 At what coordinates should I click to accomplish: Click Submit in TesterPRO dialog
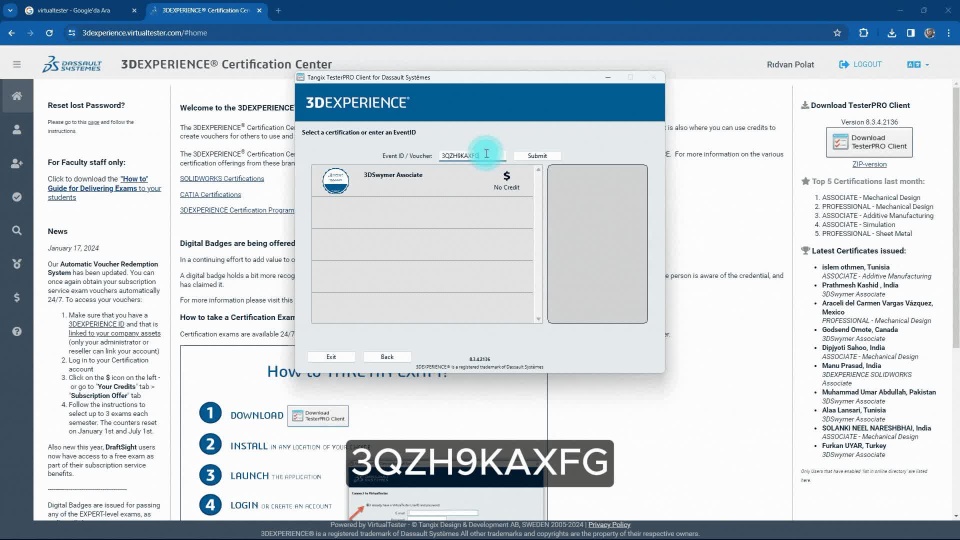pos(537,156)
